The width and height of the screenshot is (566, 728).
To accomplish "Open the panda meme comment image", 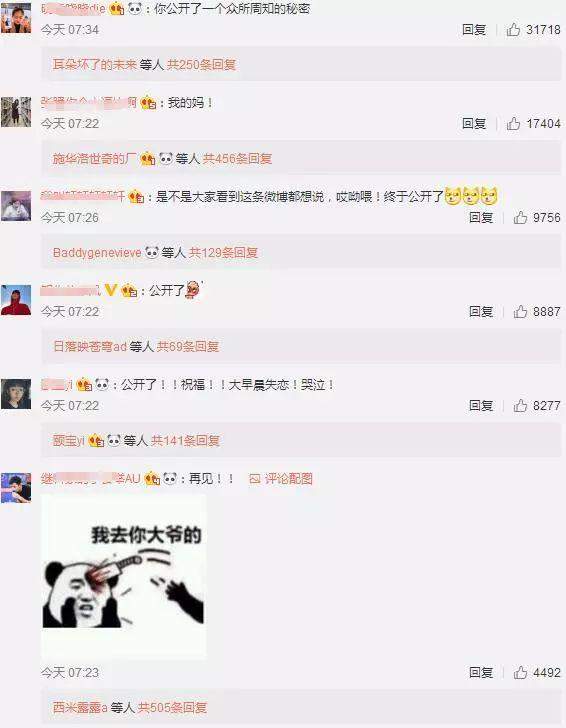I will click(x=124, y=575).
